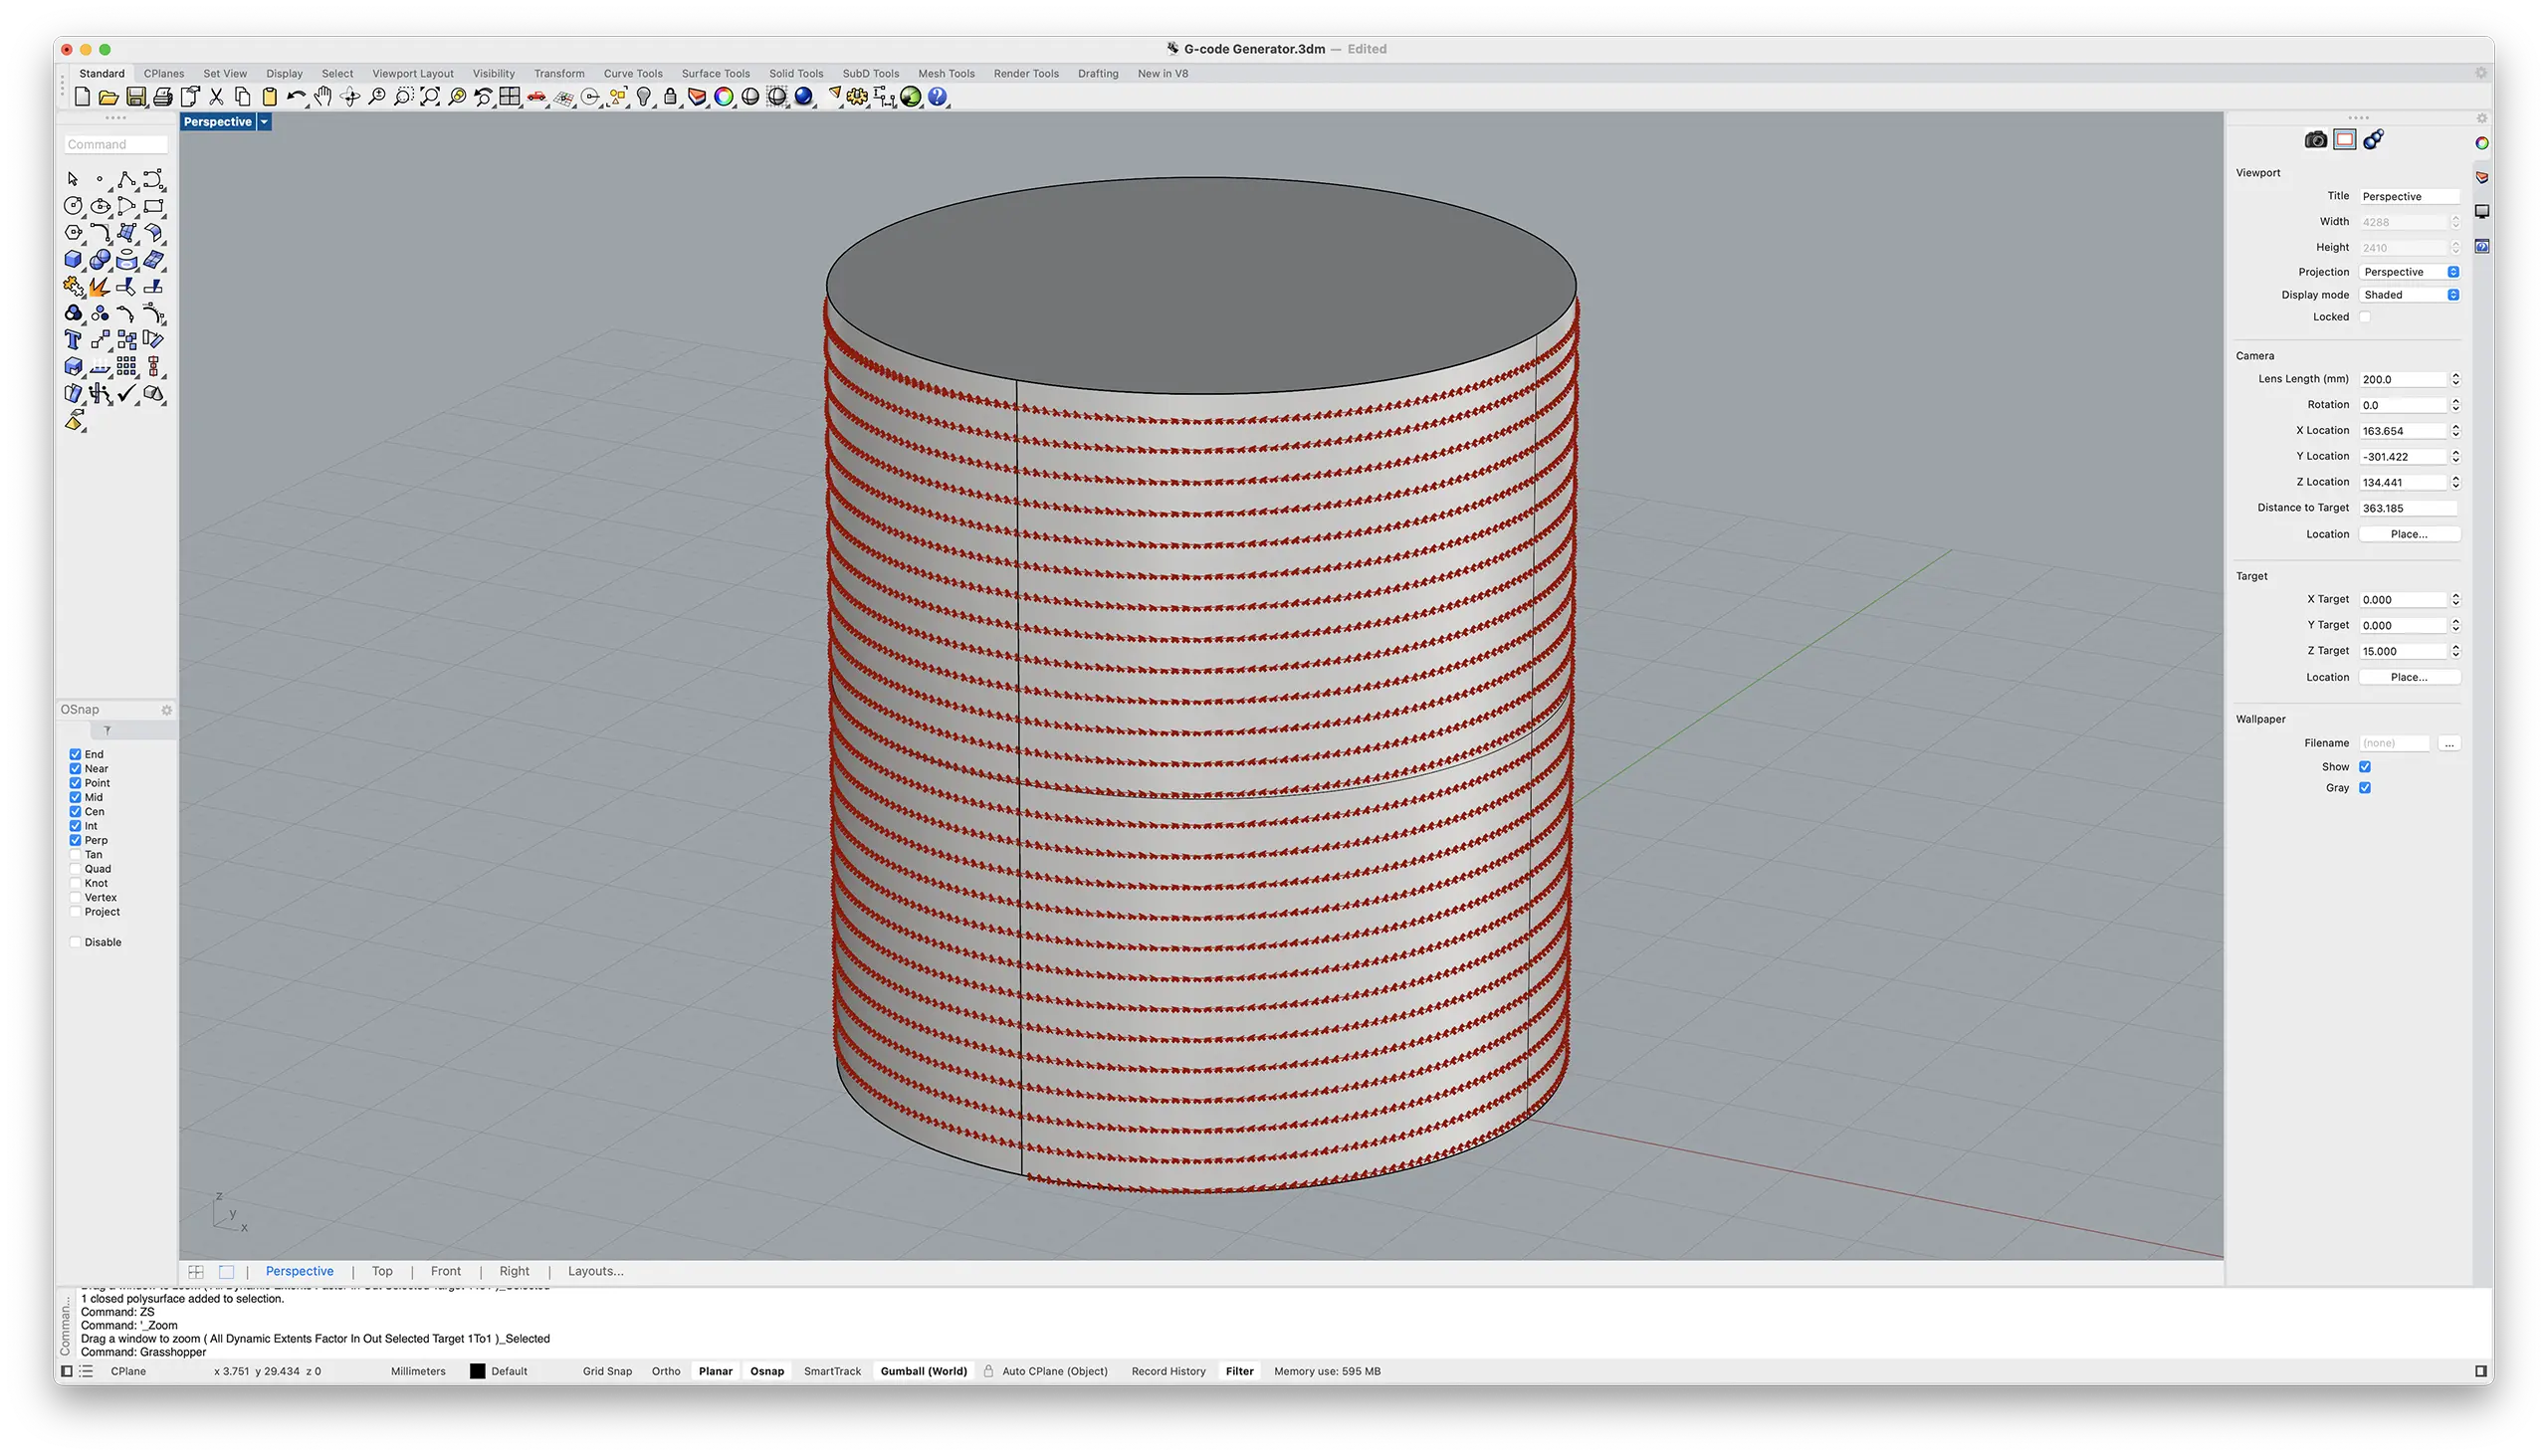
Task: Adjust Y Target stepper arrows
Action: pyautogui.click(x=2455, y=625)
